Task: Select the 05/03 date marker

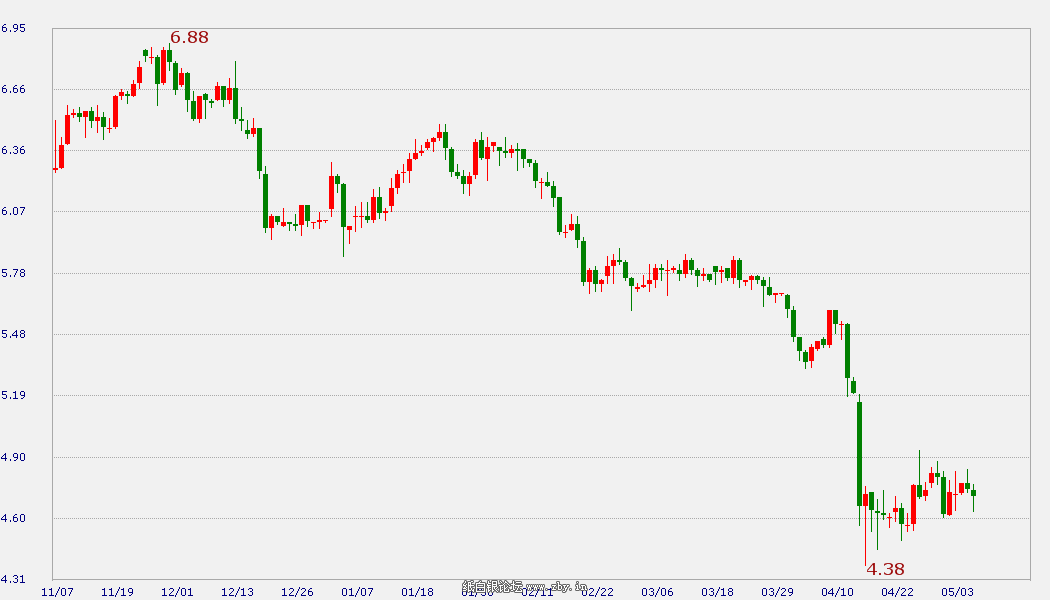Action: click(x=957, y=591)
